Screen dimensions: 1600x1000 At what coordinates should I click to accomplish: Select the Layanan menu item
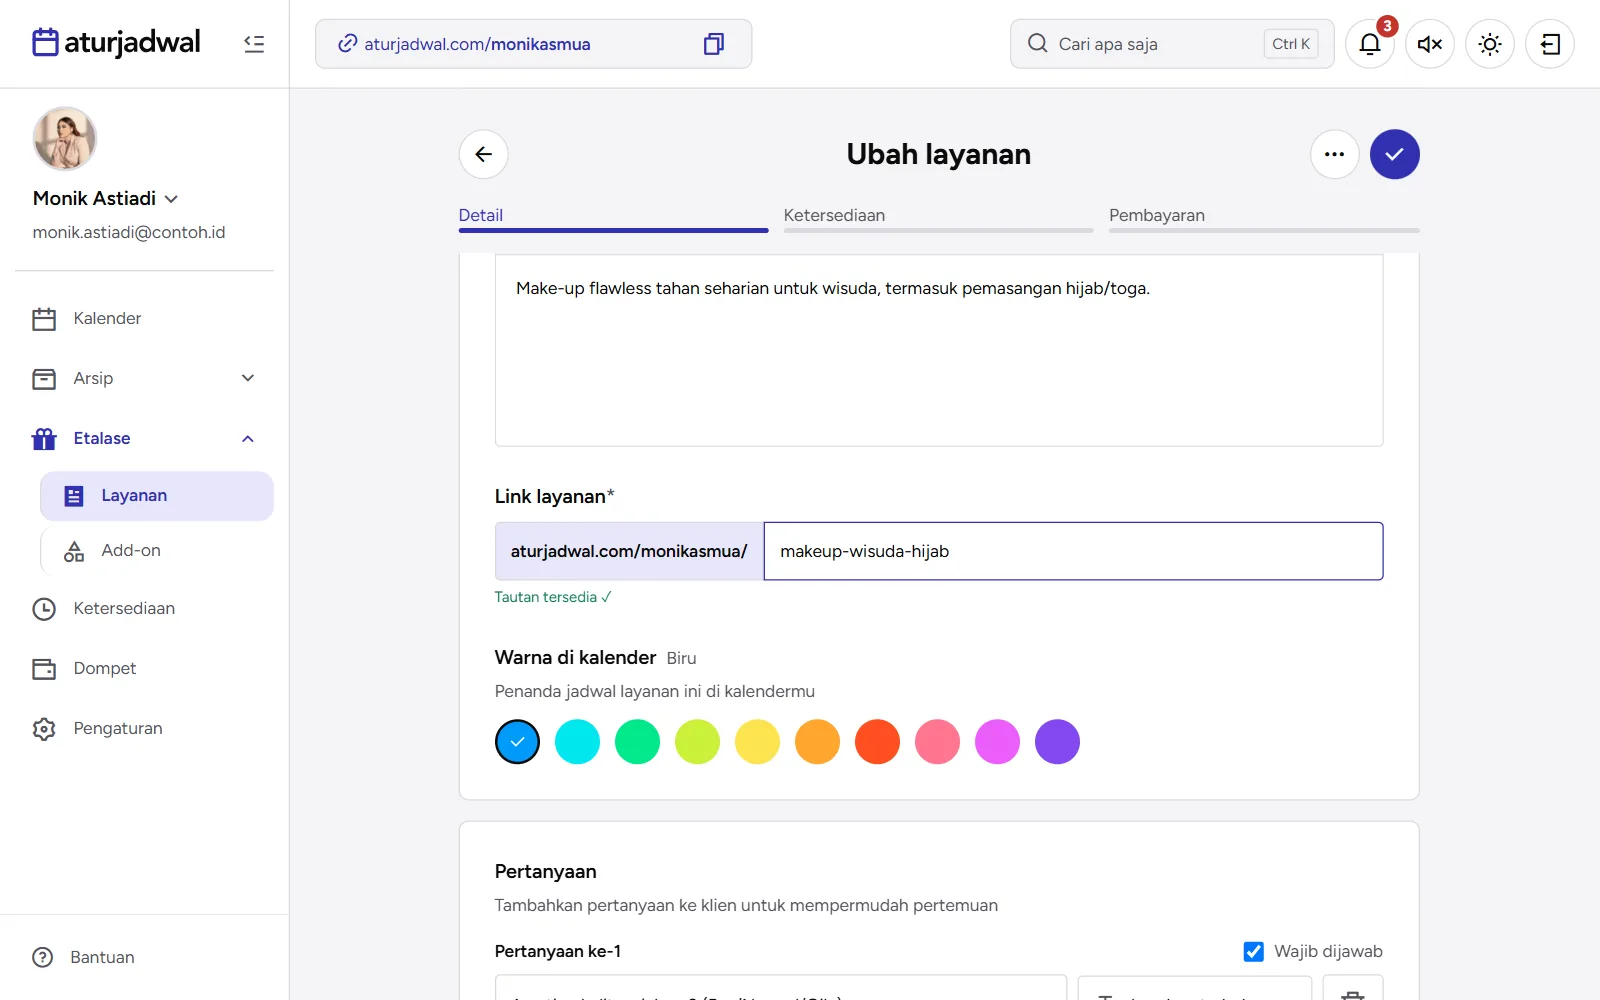tap(157, 496)
